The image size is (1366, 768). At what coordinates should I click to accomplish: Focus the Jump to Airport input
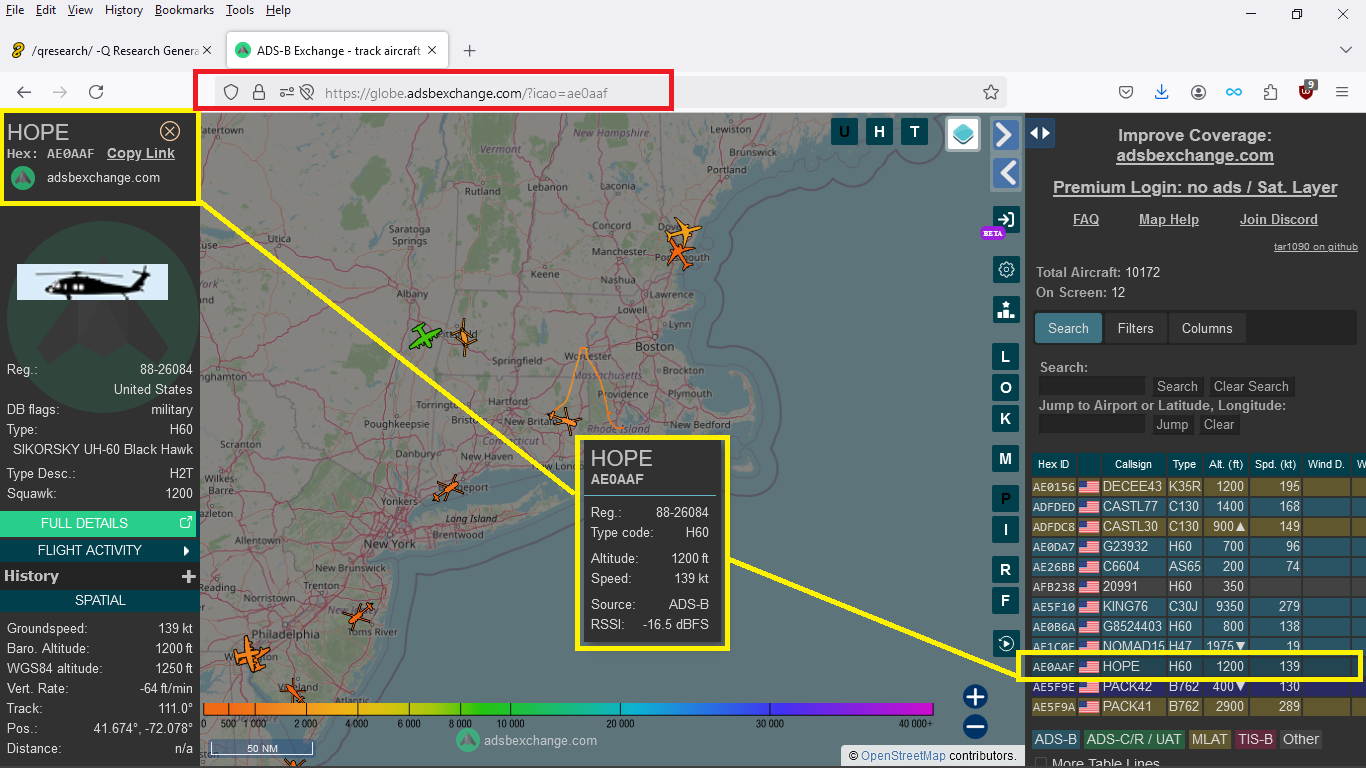coord(1092,424)
